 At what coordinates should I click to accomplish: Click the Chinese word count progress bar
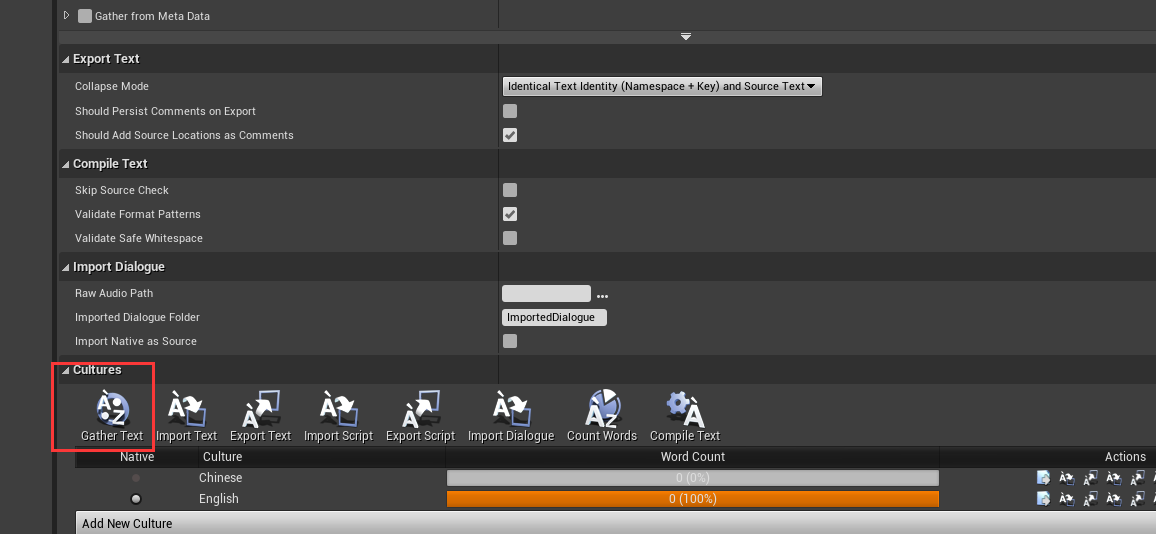click(x=693, y=478)
